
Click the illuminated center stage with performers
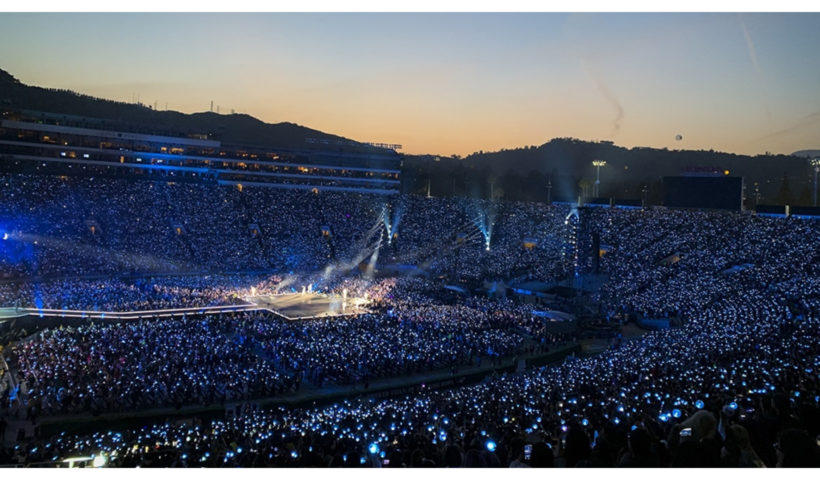(309, 302)
